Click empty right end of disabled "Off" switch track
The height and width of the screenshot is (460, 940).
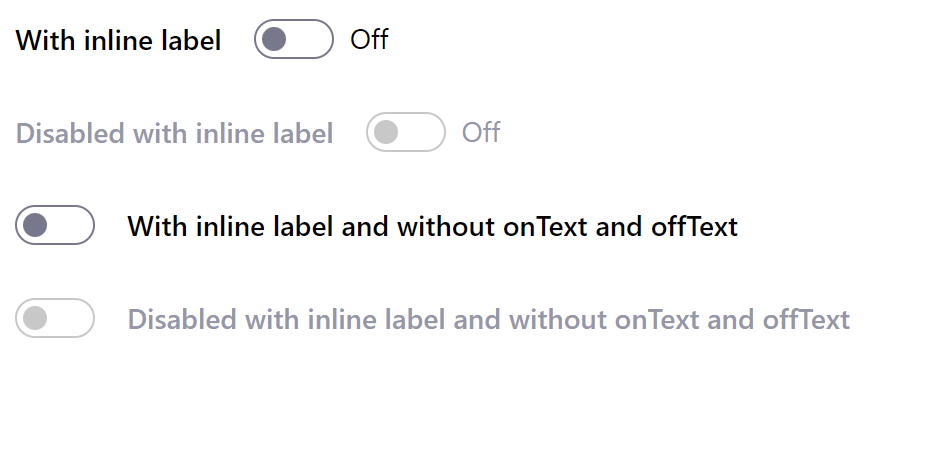point(426,132)
